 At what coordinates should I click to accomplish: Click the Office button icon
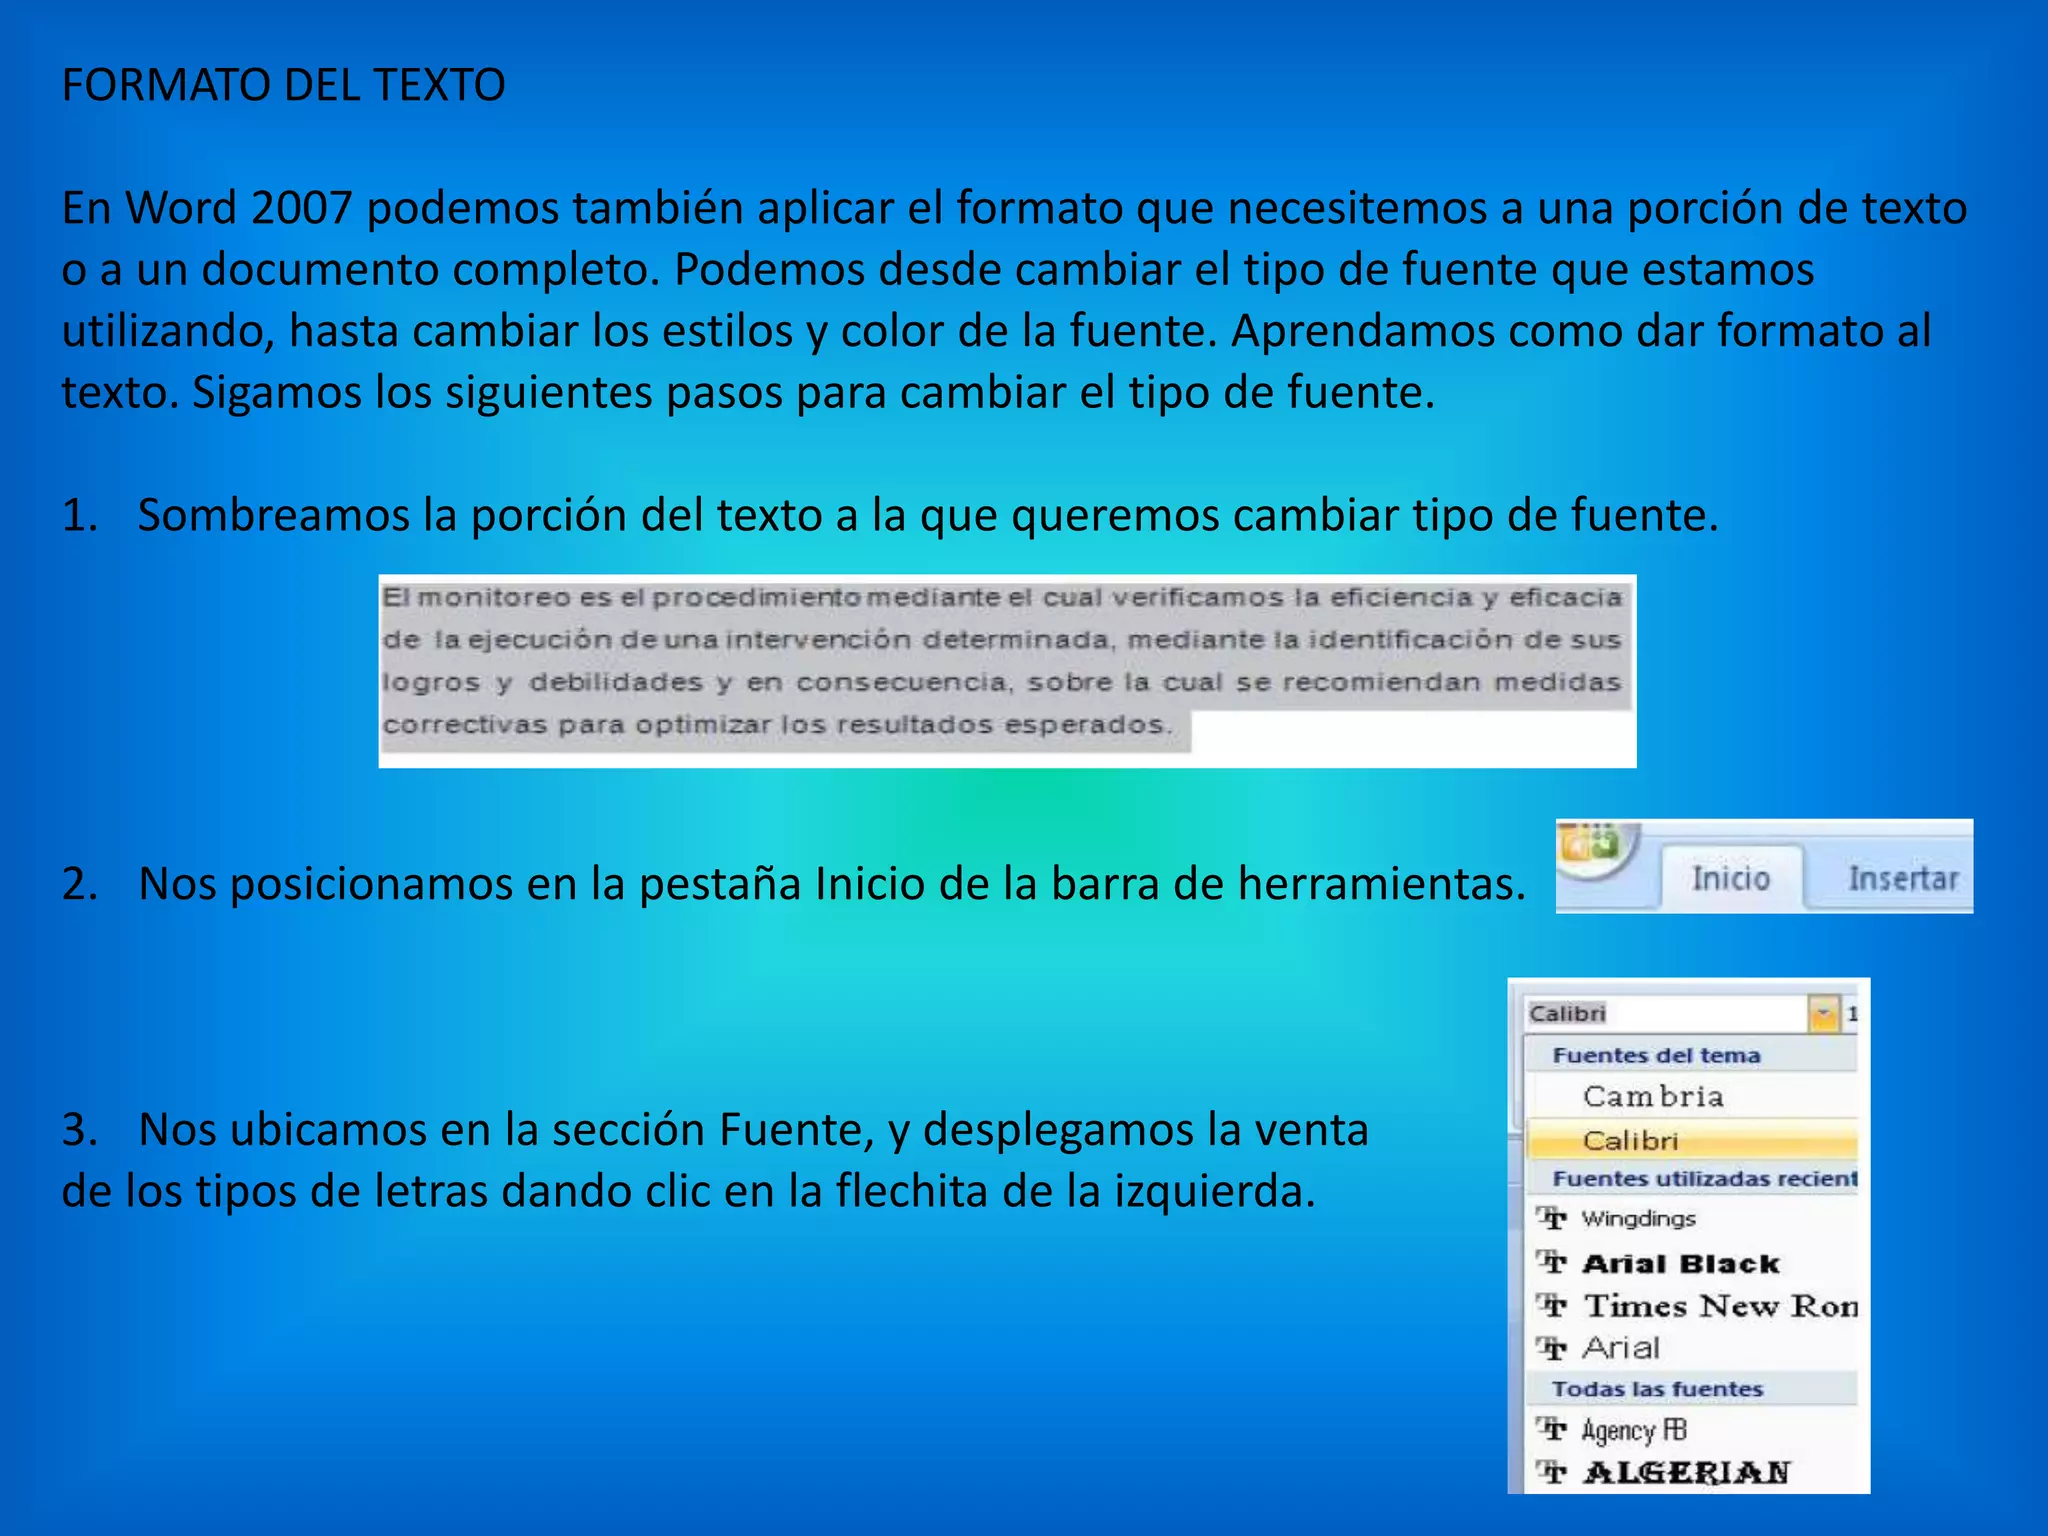[1597, 849]
